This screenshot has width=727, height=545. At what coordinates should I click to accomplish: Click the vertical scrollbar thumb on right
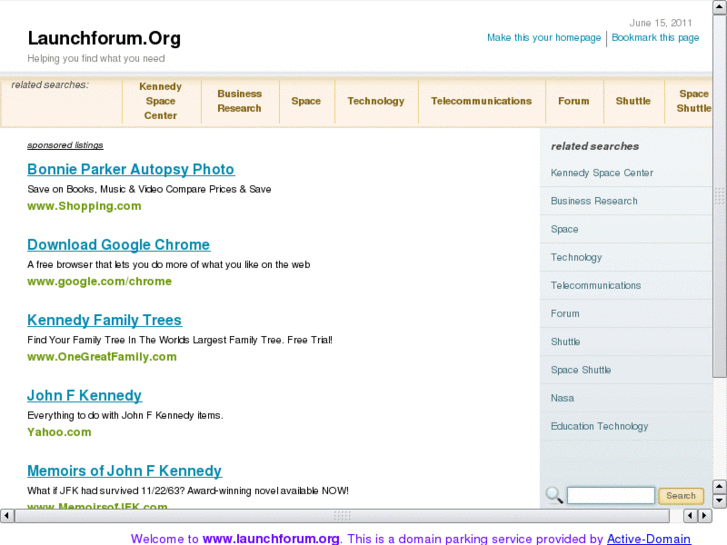(x=720, y=197)
